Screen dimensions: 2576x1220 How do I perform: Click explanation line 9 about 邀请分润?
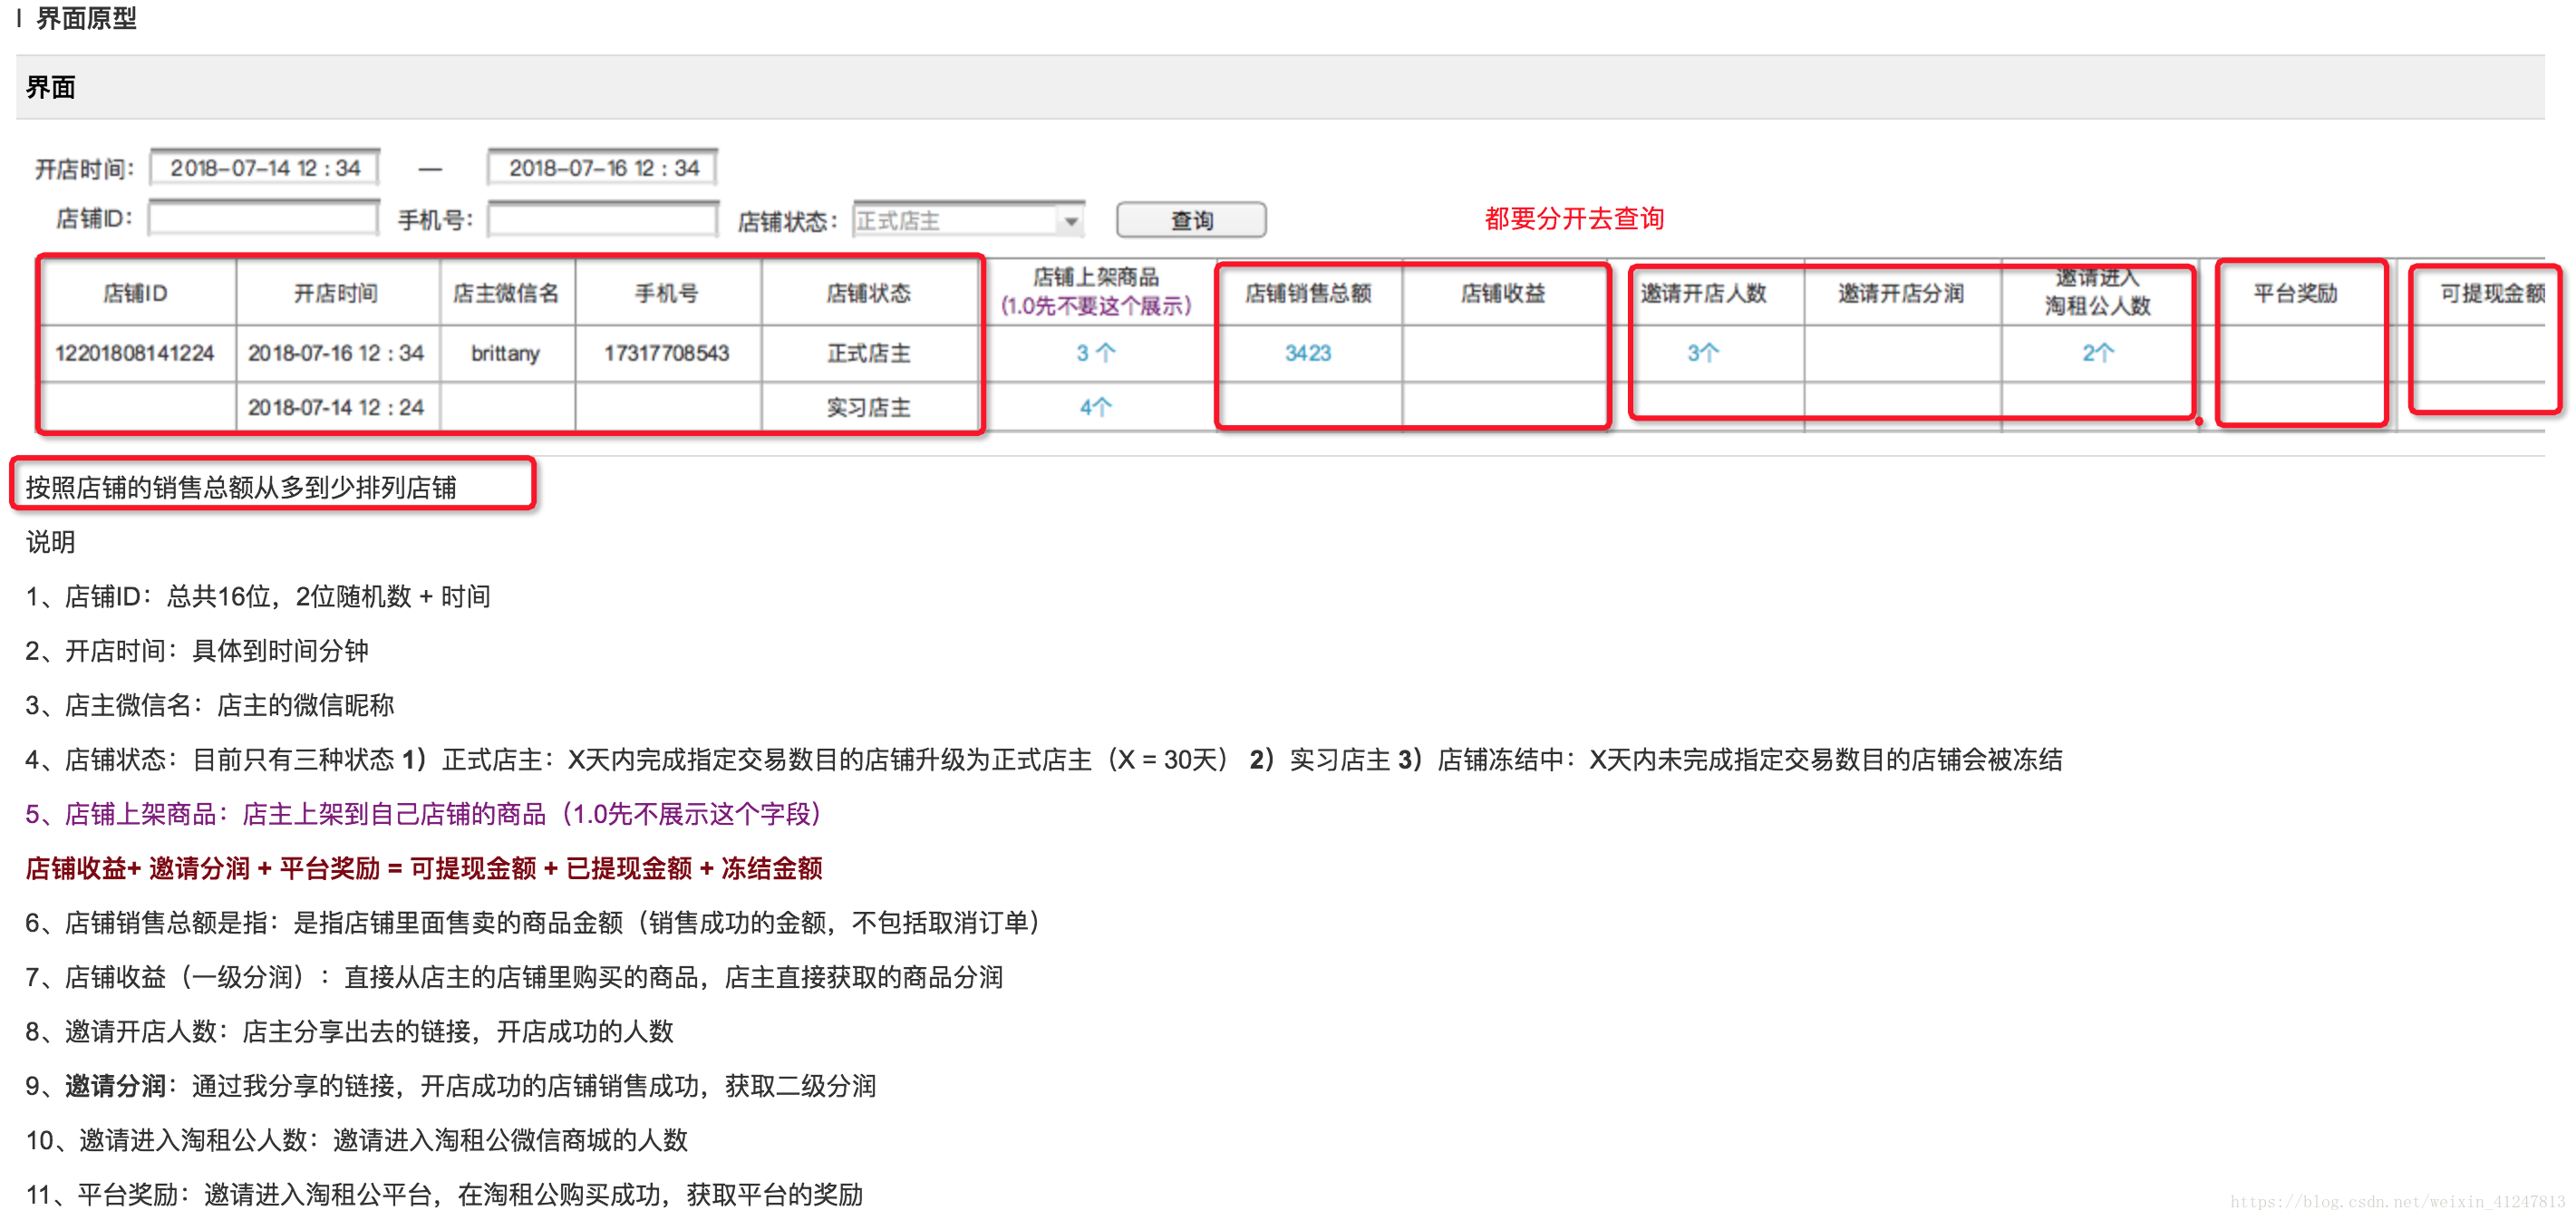pos(451,1085)
